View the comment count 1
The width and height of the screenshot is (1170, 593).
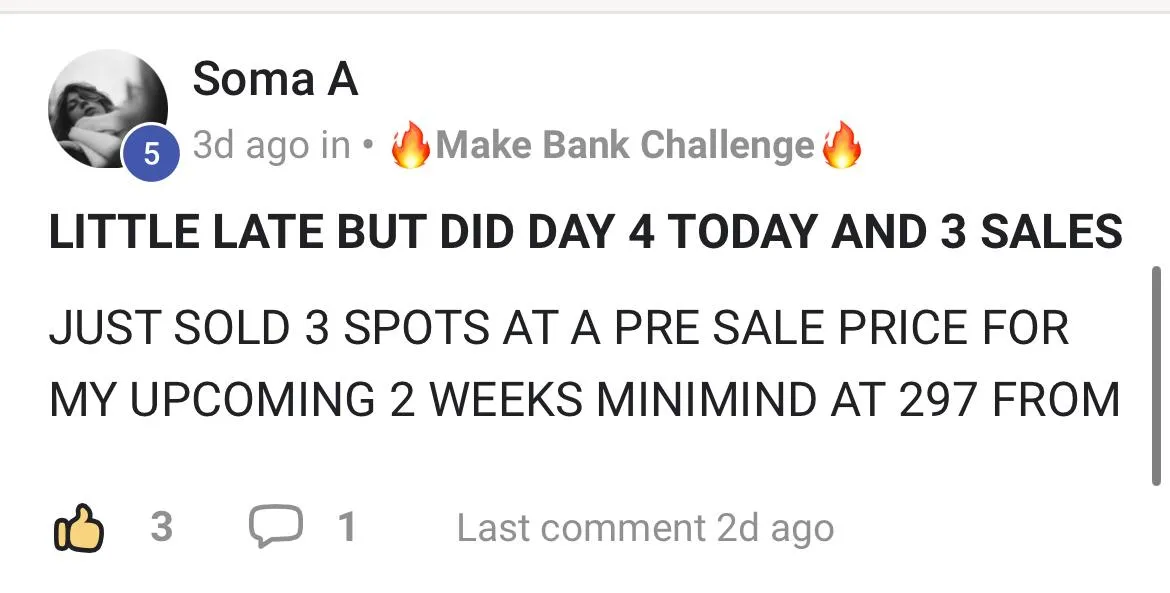click(x=346, y=527)
